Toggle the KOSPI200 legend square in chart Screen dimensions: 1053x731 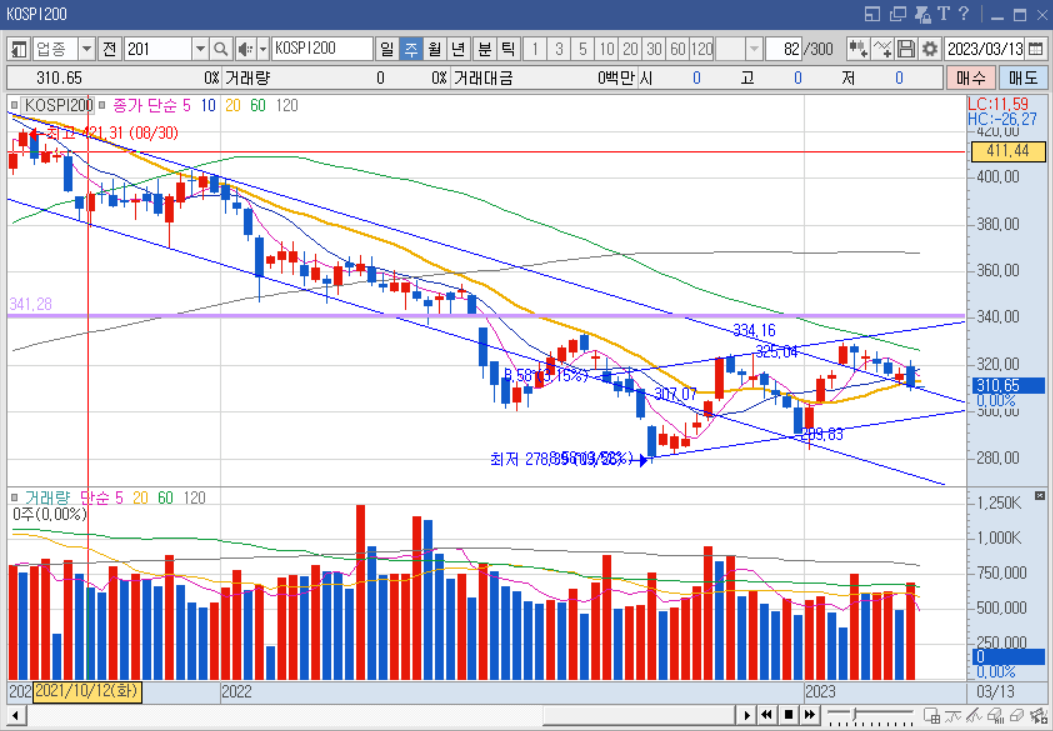point(15,105)
